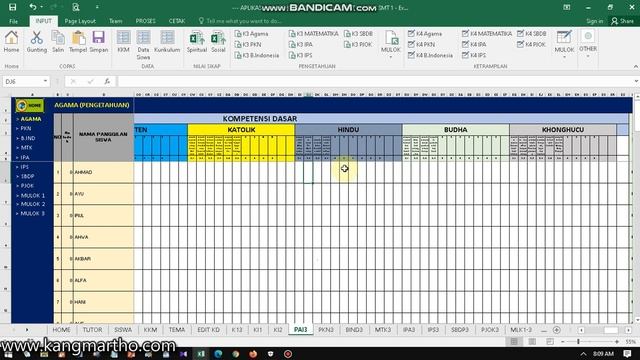Click the yellow HOME logo button in sheet
The height and width of the screenshot is (360, 640).
tap(30, 105)
